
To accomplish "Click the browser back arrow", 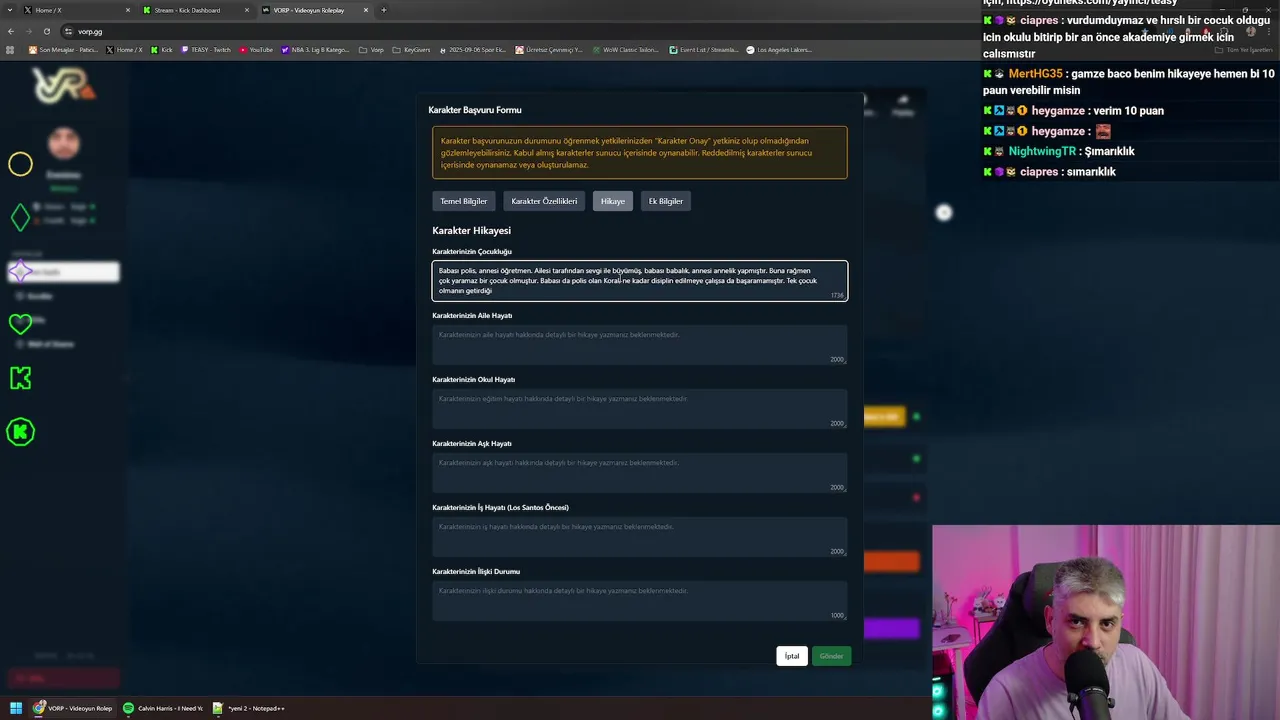I will tap(12, 31).
